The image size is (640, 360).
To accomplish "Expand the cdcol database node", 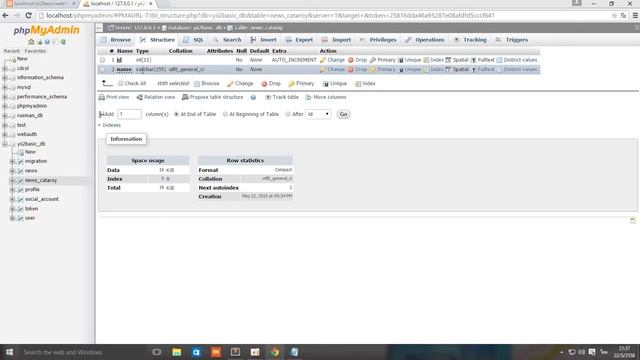I will pos(5,69).
